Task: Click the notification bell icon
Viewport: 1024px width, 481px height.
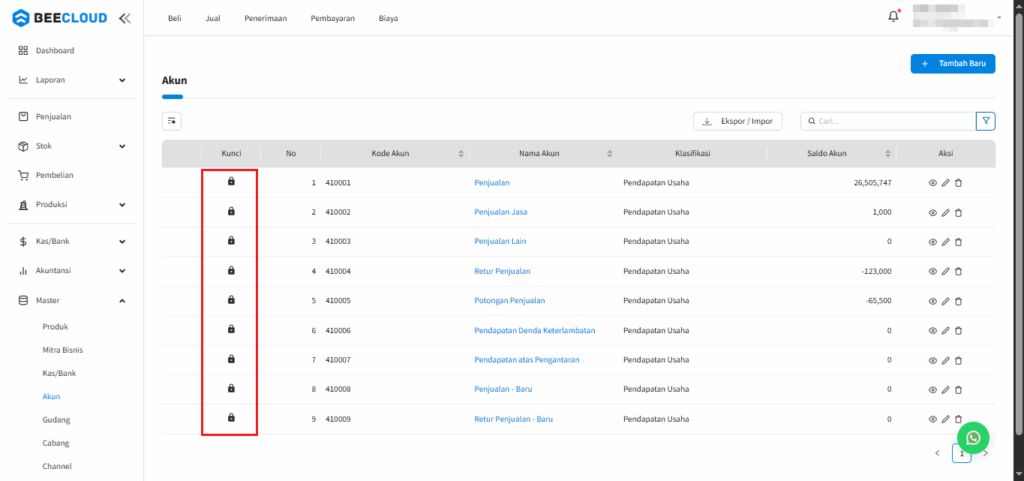Action: [x=894, y=17]
